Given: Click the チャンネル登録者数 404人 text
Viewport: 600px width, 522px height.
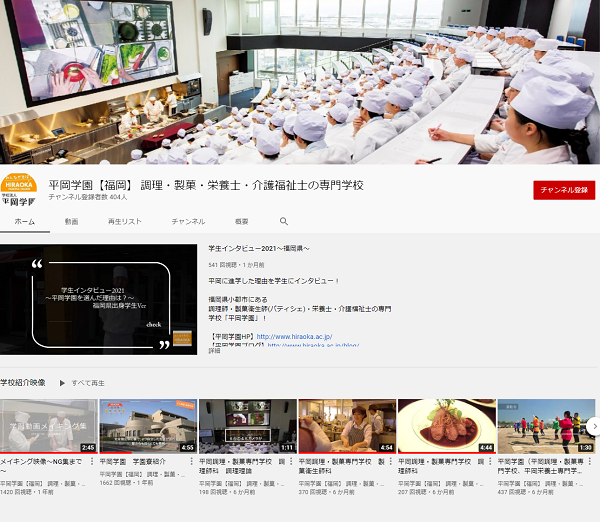Looking at the screenshot, I should pyautogui.click(x=88, y=197).
